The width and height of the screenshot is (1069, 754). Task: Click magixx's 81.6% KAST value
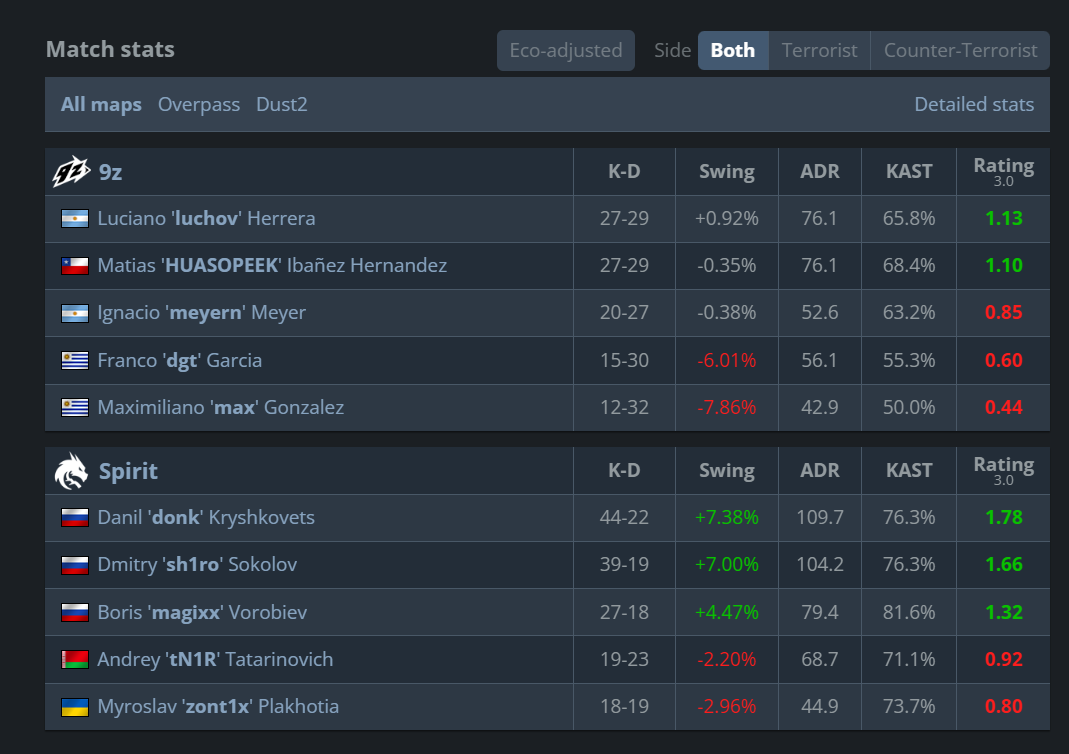tap(909, 612)
